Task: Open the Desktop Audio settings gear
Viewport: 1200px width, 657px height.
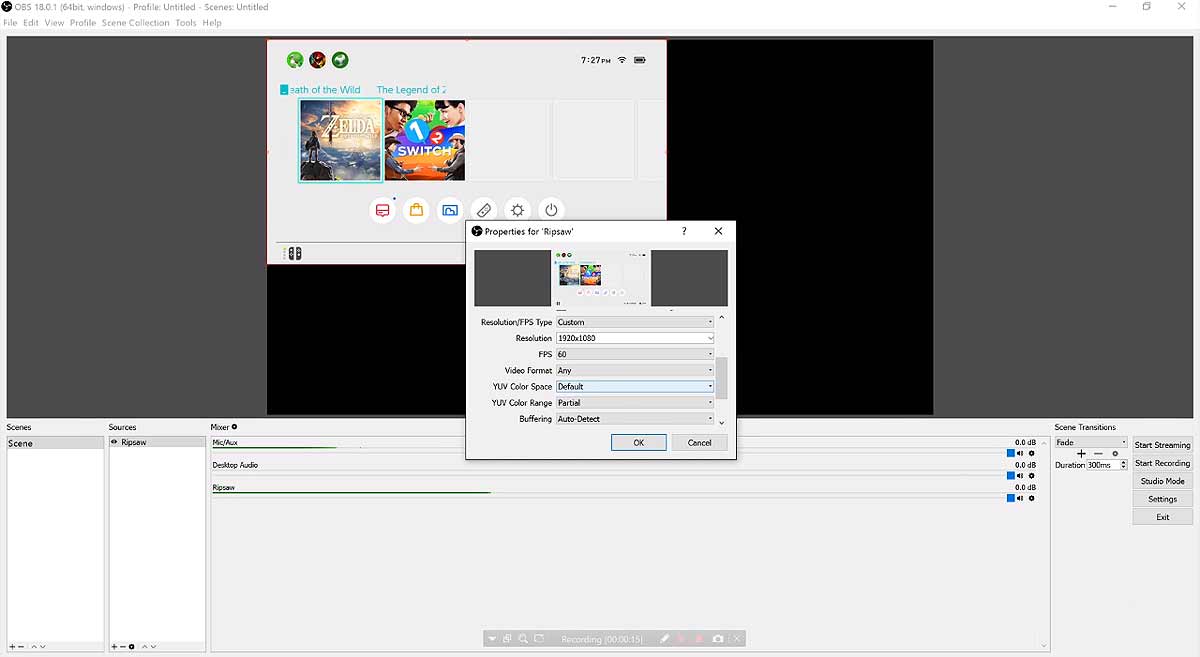Action: 1031,476
